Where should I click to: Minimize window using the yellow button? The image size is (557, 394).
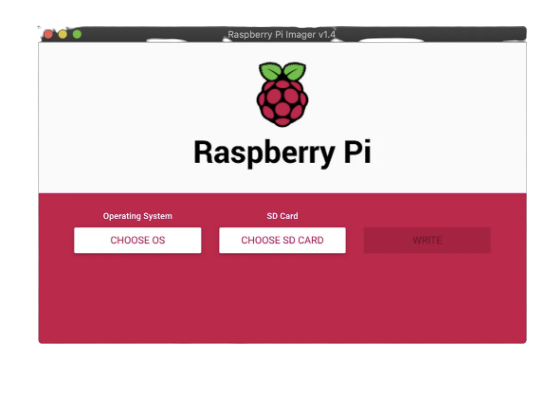pyautogui.click(x=63, y=34)
